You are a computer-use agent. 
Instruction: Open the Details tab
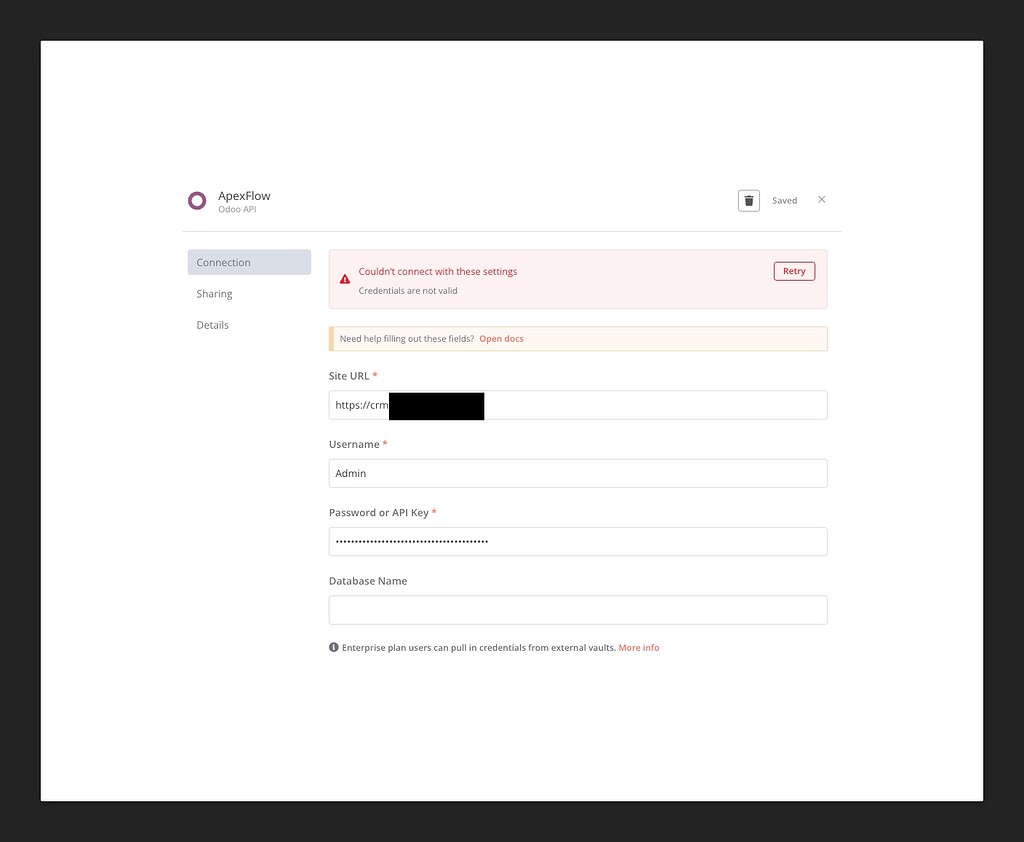pos(212,324)
